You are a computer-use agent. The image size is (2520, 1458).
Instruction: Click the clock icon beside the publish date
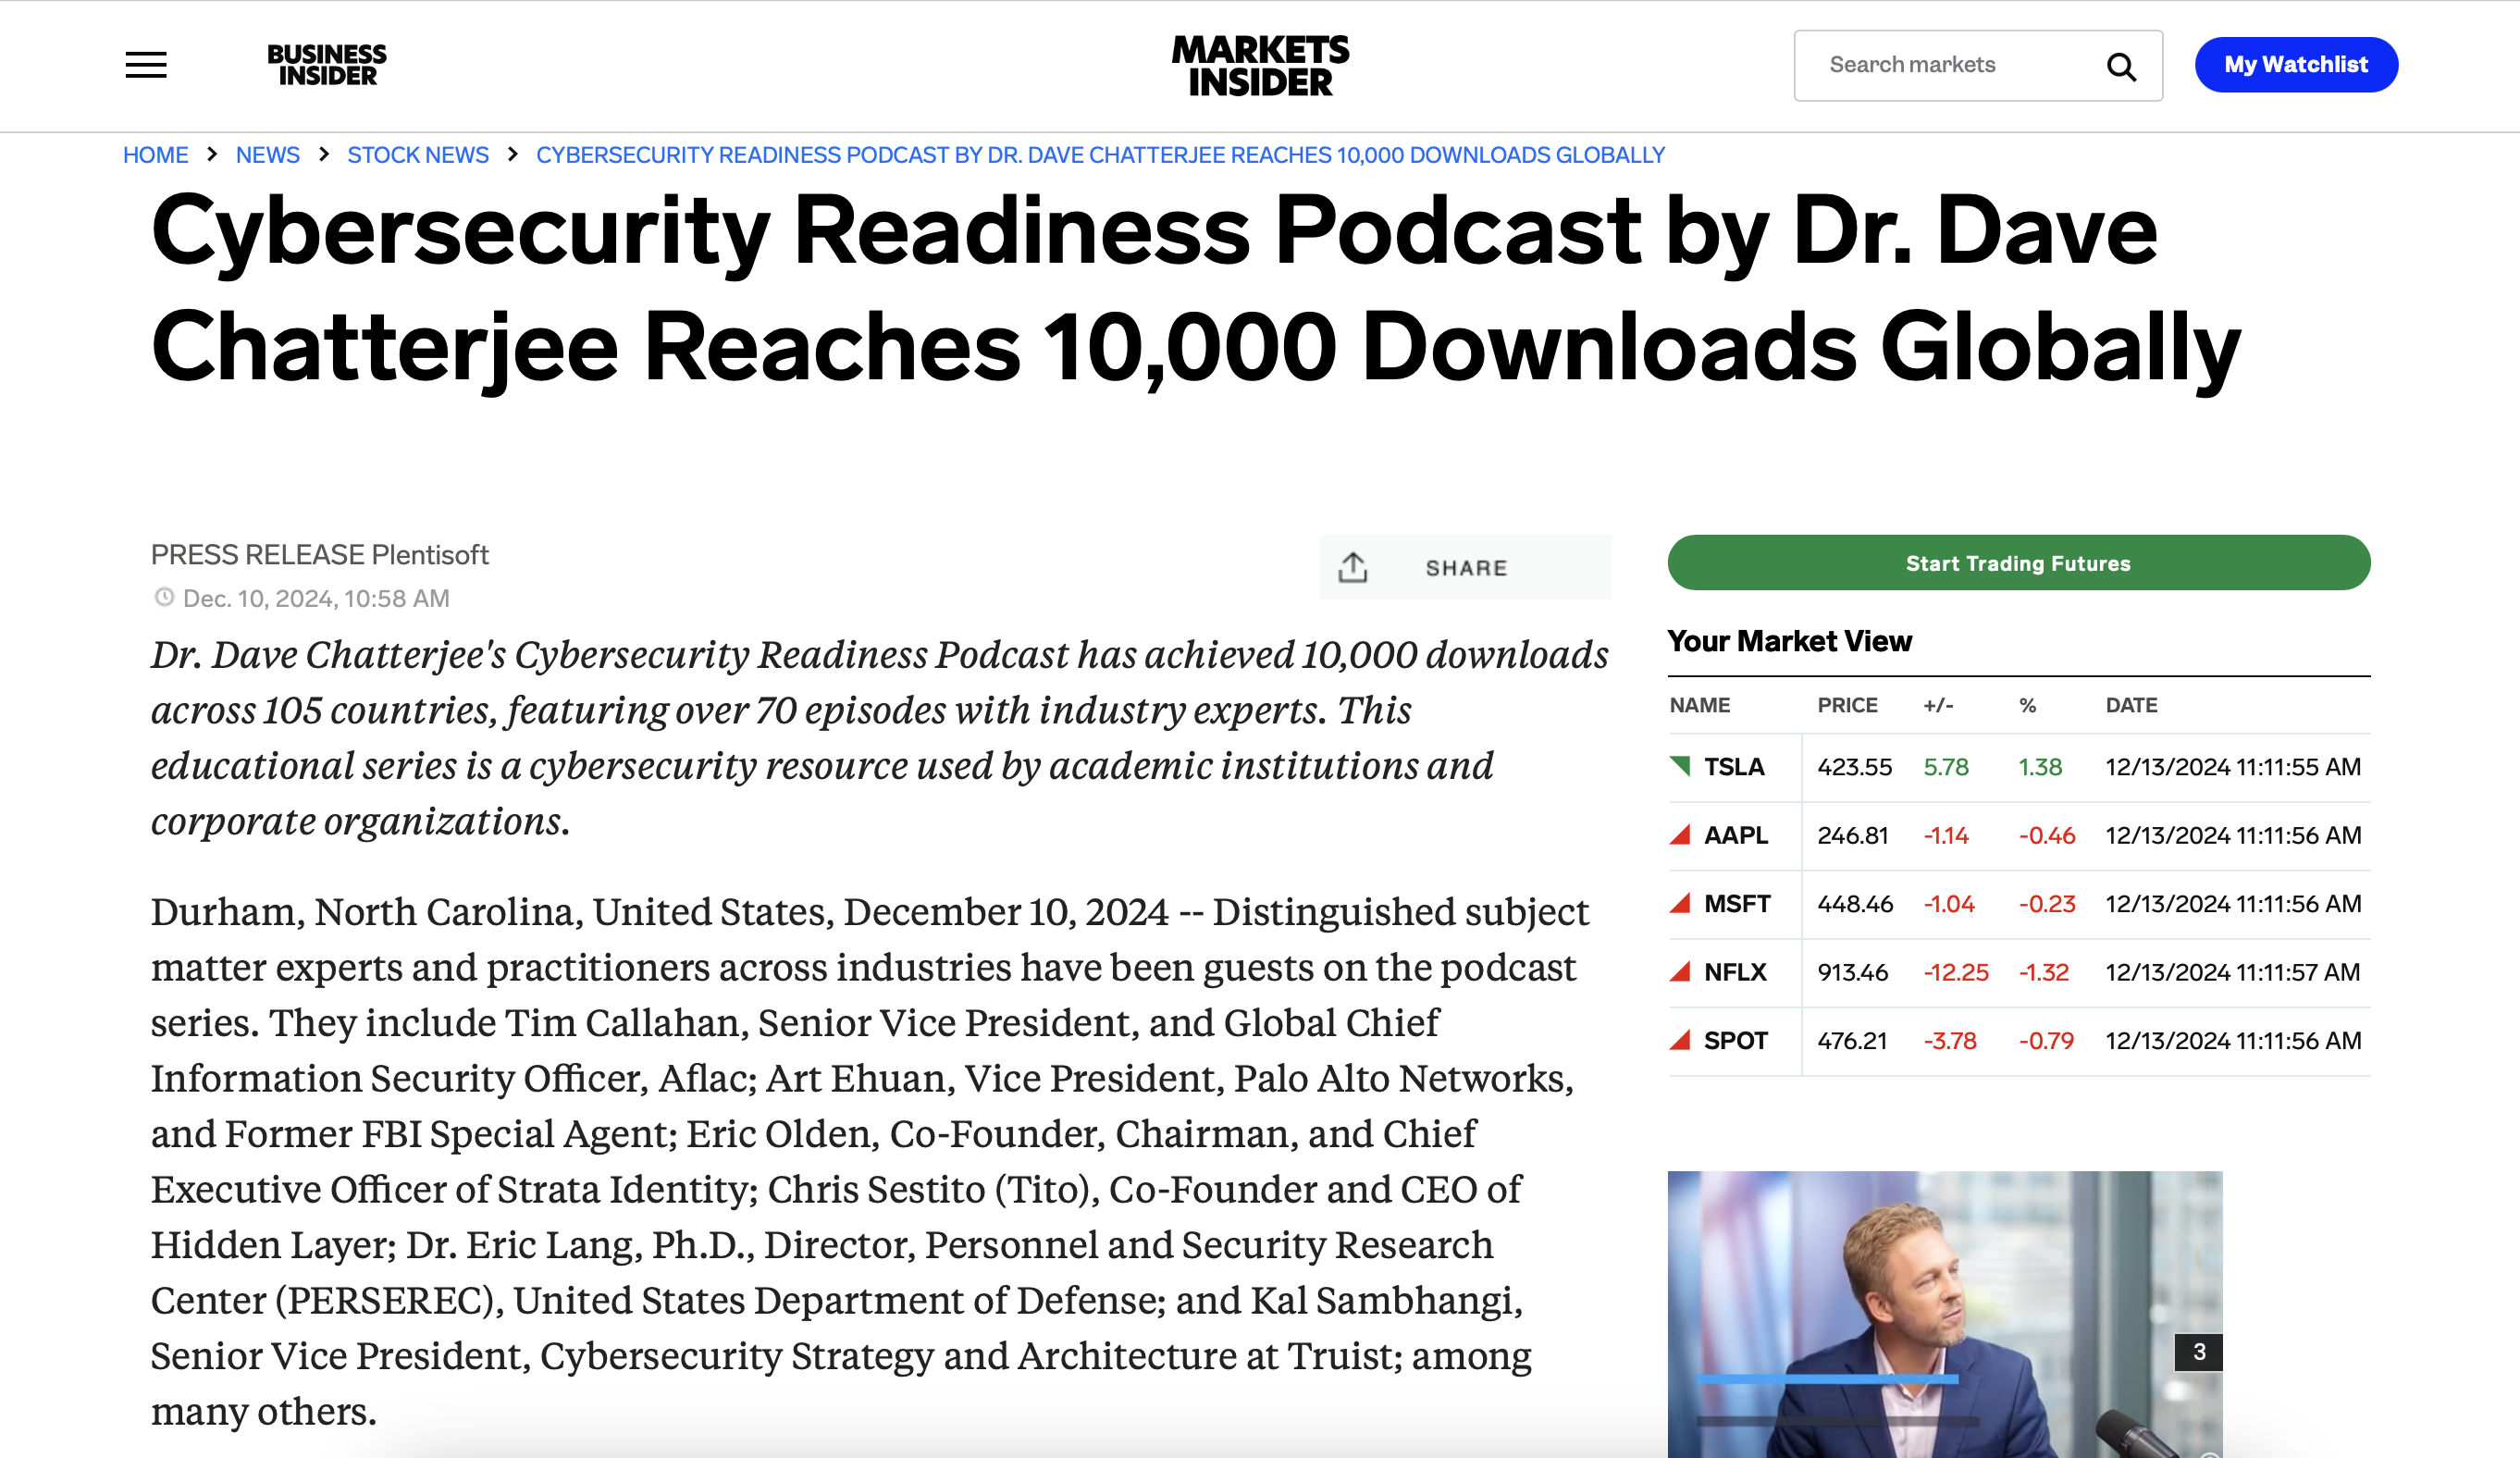[164, 598]
